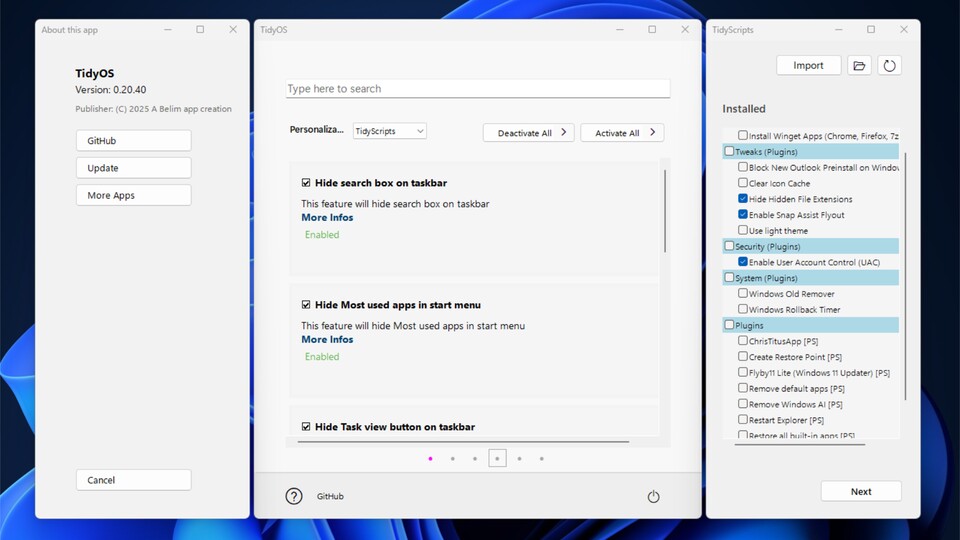960x540 pixels.
Task: Check Remove default apps [PS] checkbox
Action: (x=743, y=388)
